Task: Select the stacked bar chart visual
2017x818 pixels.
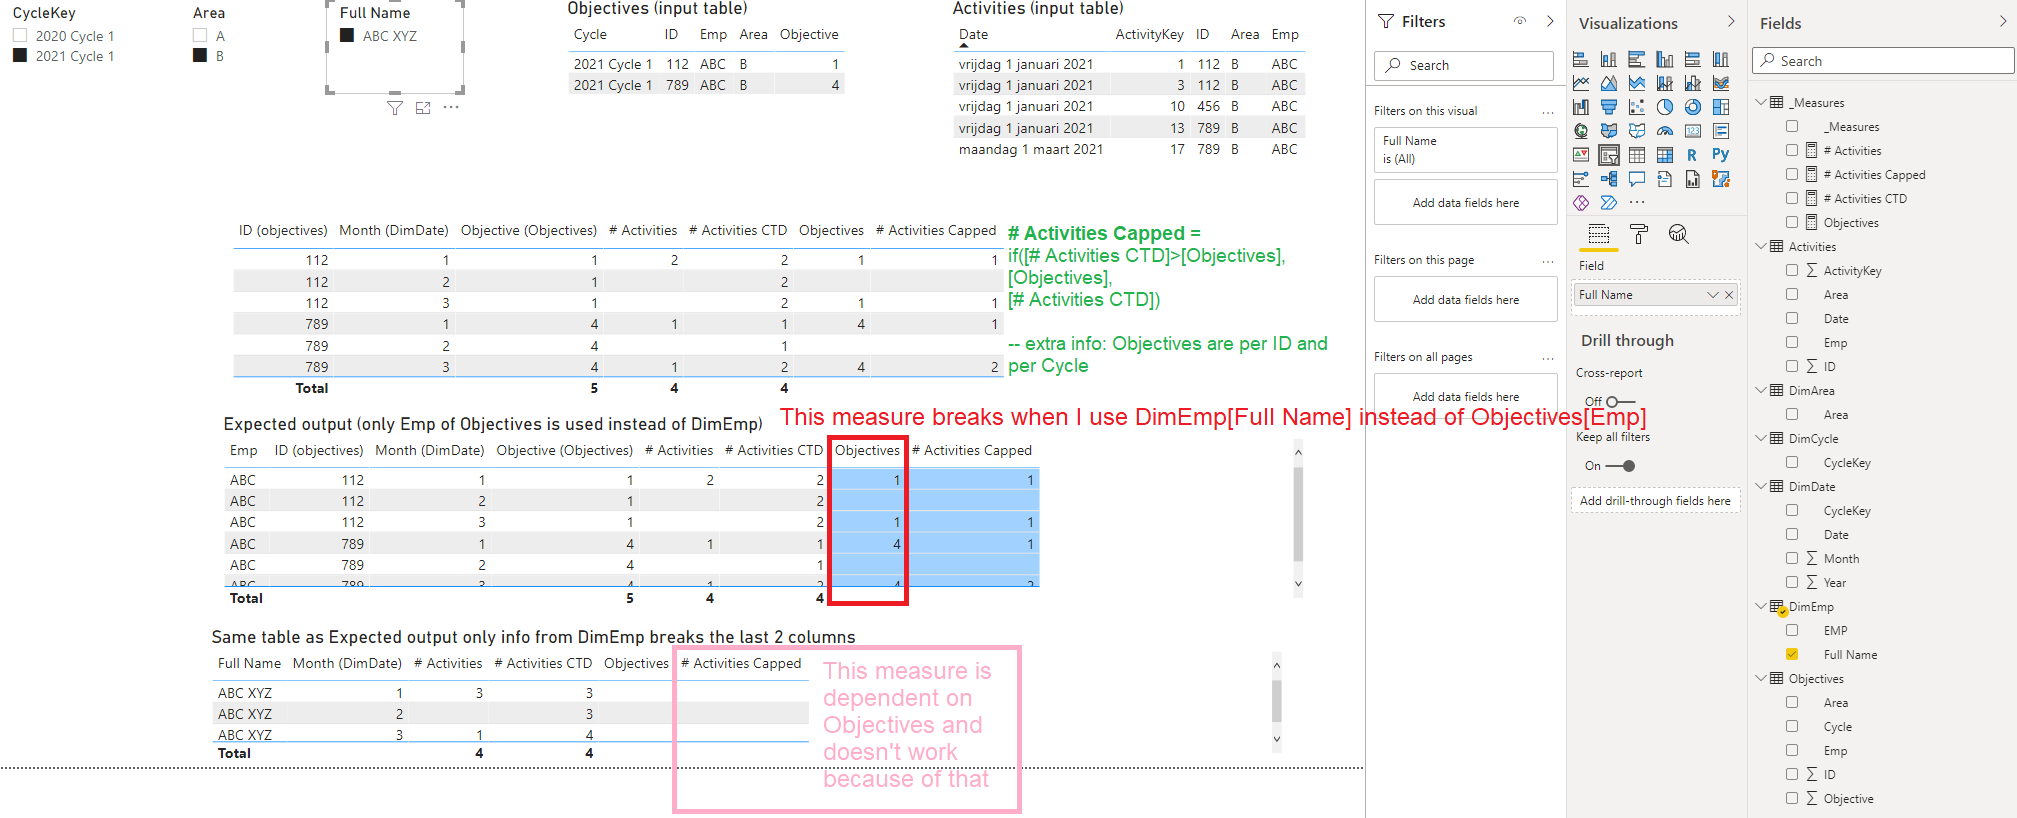Action: click(x=1581, y=59)
